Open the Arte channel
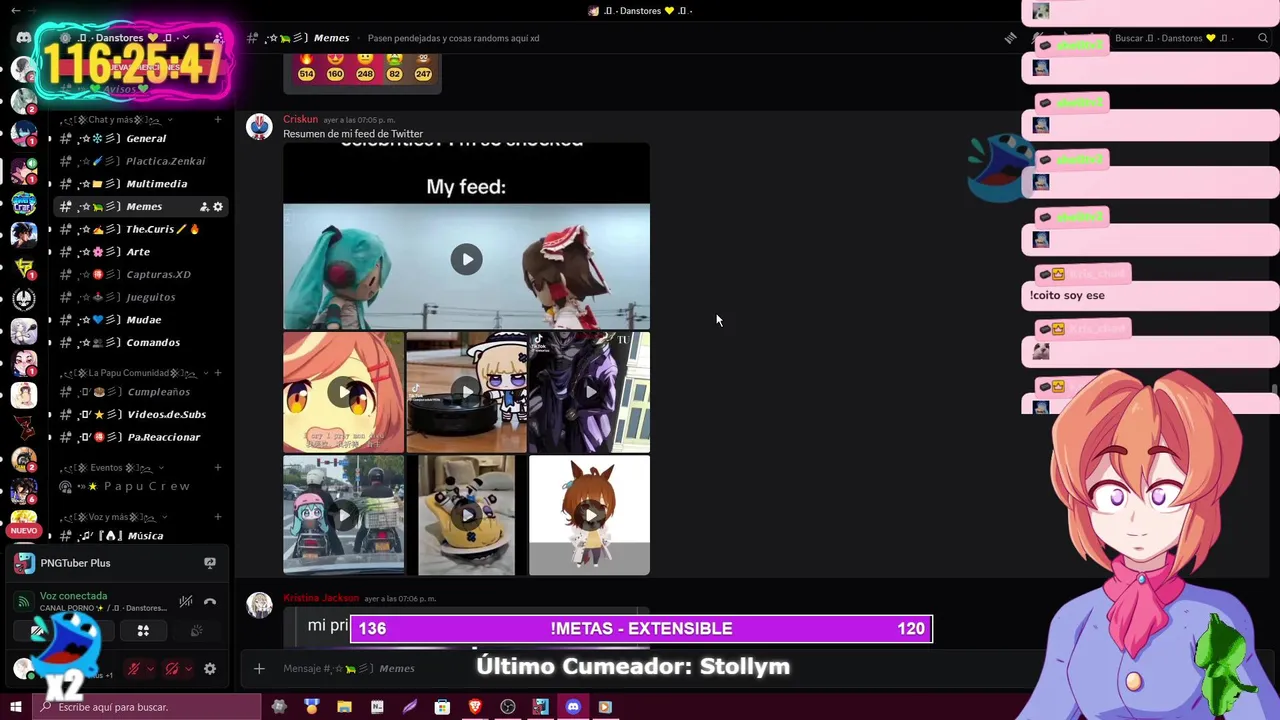Viewport: 1280px width, 720px height. coord(140,252)
